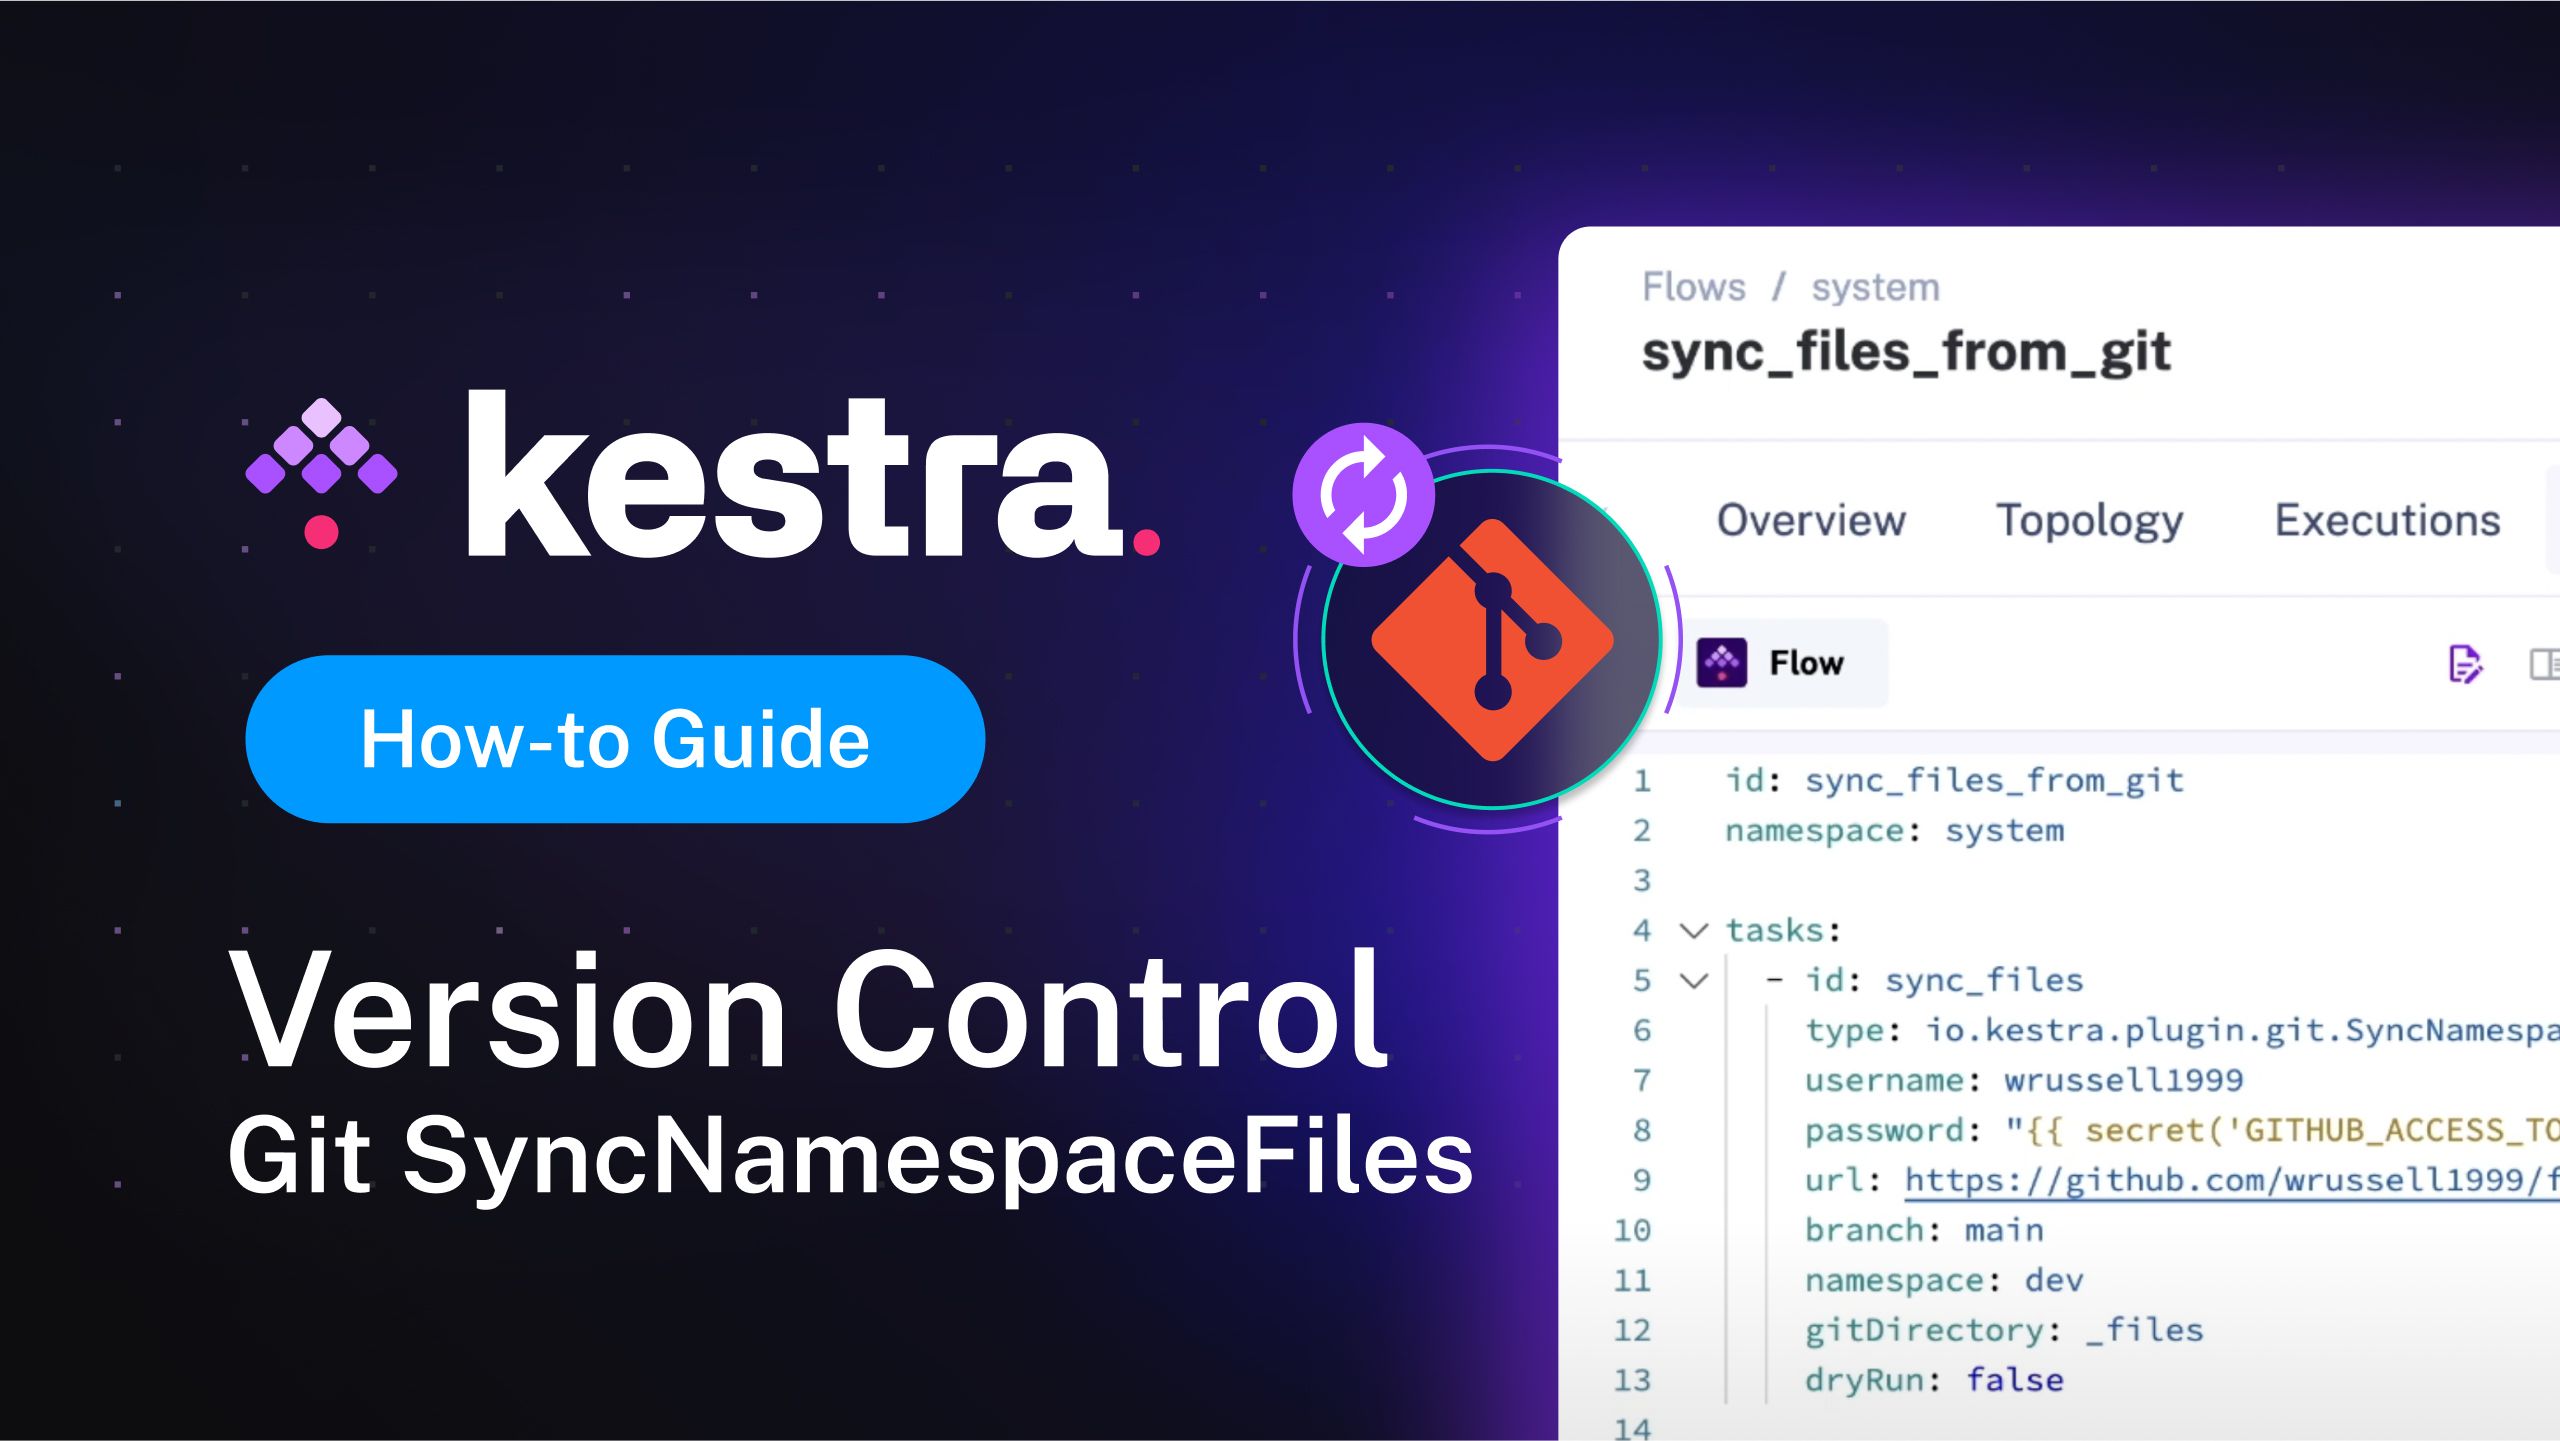Click the Git SyncNamespaceFiles subtitle

coord(850,1158)
